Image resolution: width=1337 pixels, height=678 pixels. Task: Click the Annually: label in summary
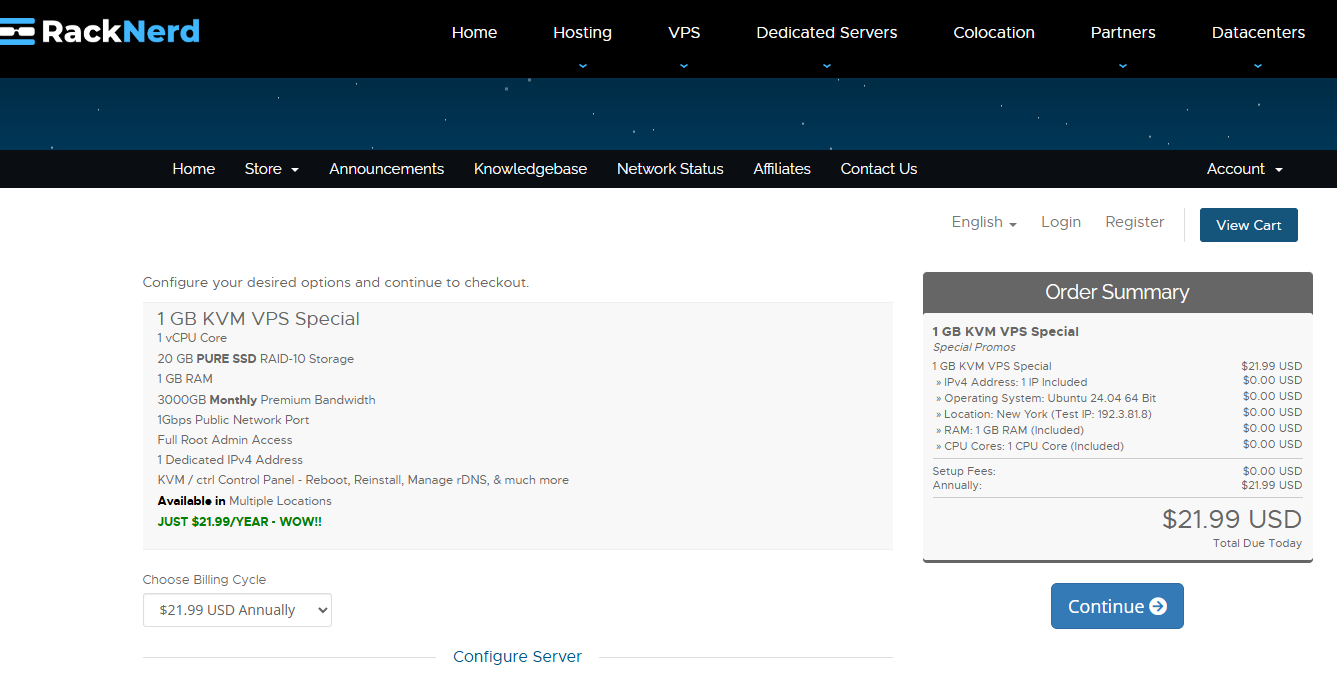tap(957, 485)
